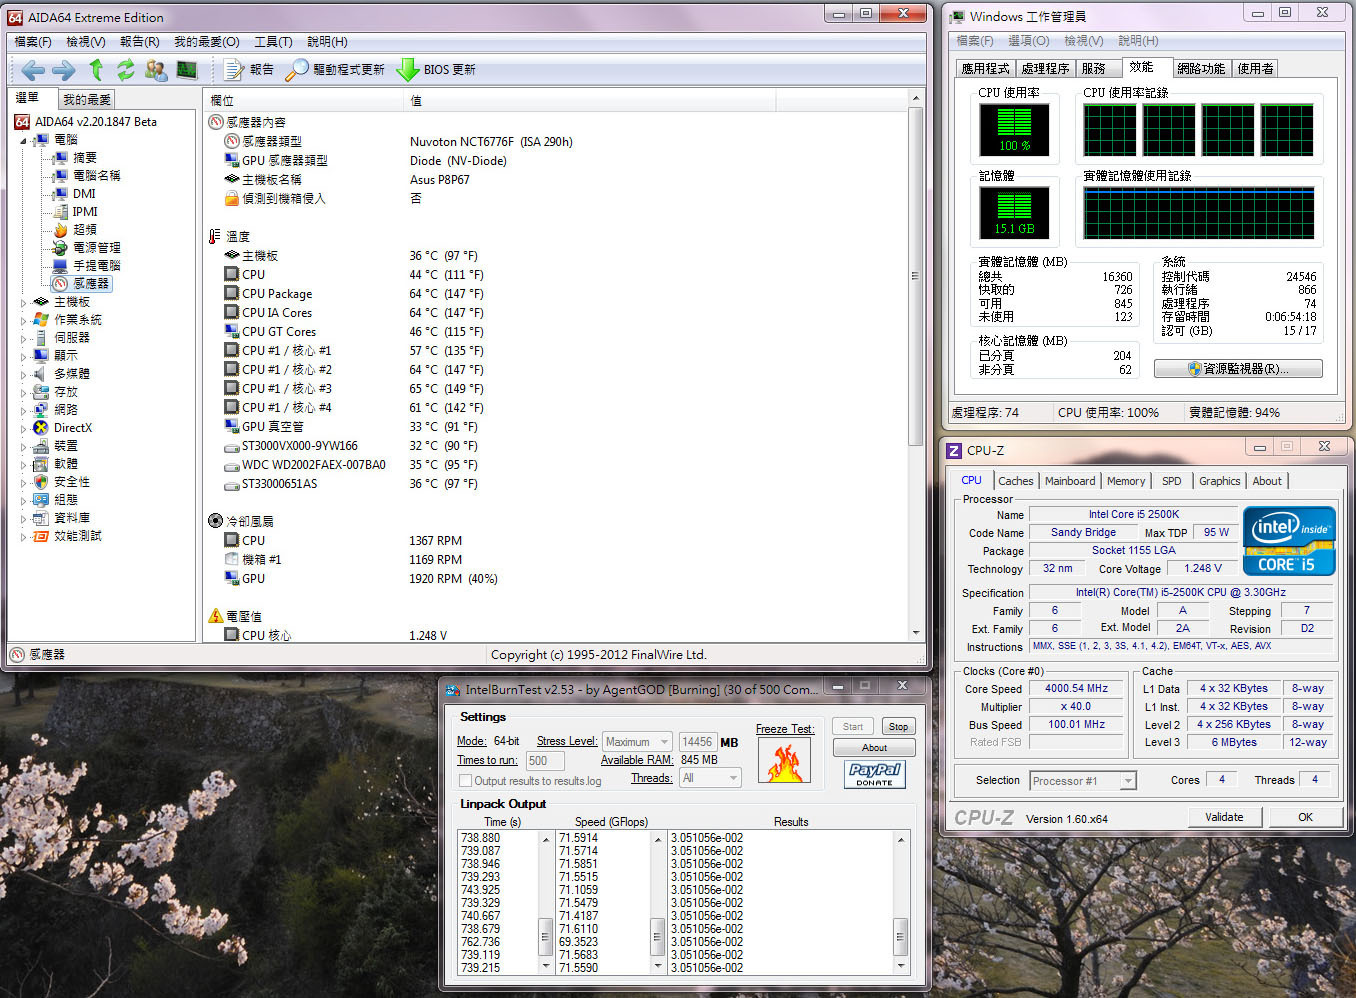Open the Threads dropdown in IntelBurnTest

pyautogui.click(x=710, y=778)
